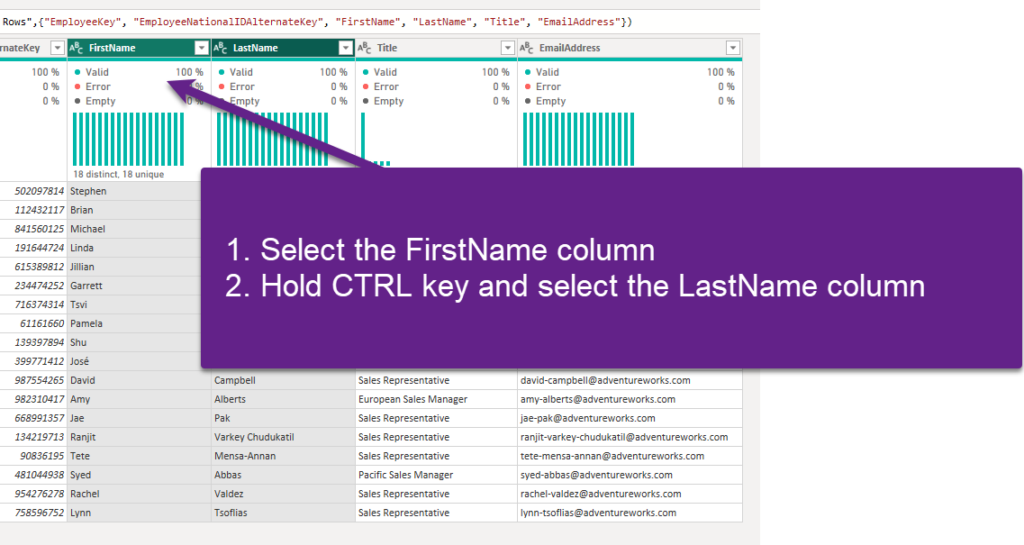Click the LastName column ABC type icon
Image resolution: width=1024 pixels, height=545 pixels.
pyautogui.click(x=222, y=48)
